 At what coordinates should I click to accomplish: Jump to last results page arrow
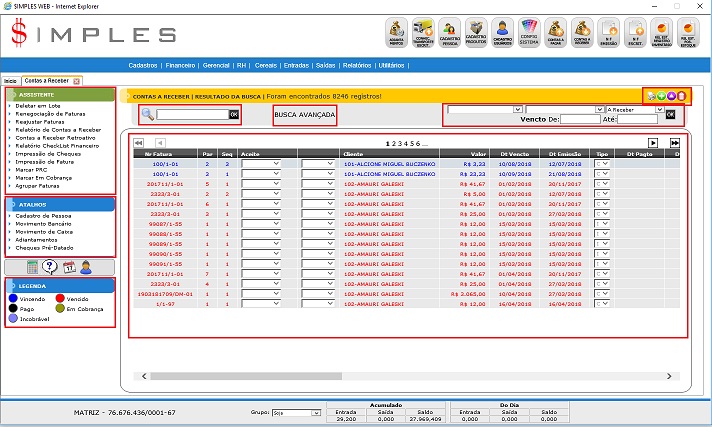[675, 143]
